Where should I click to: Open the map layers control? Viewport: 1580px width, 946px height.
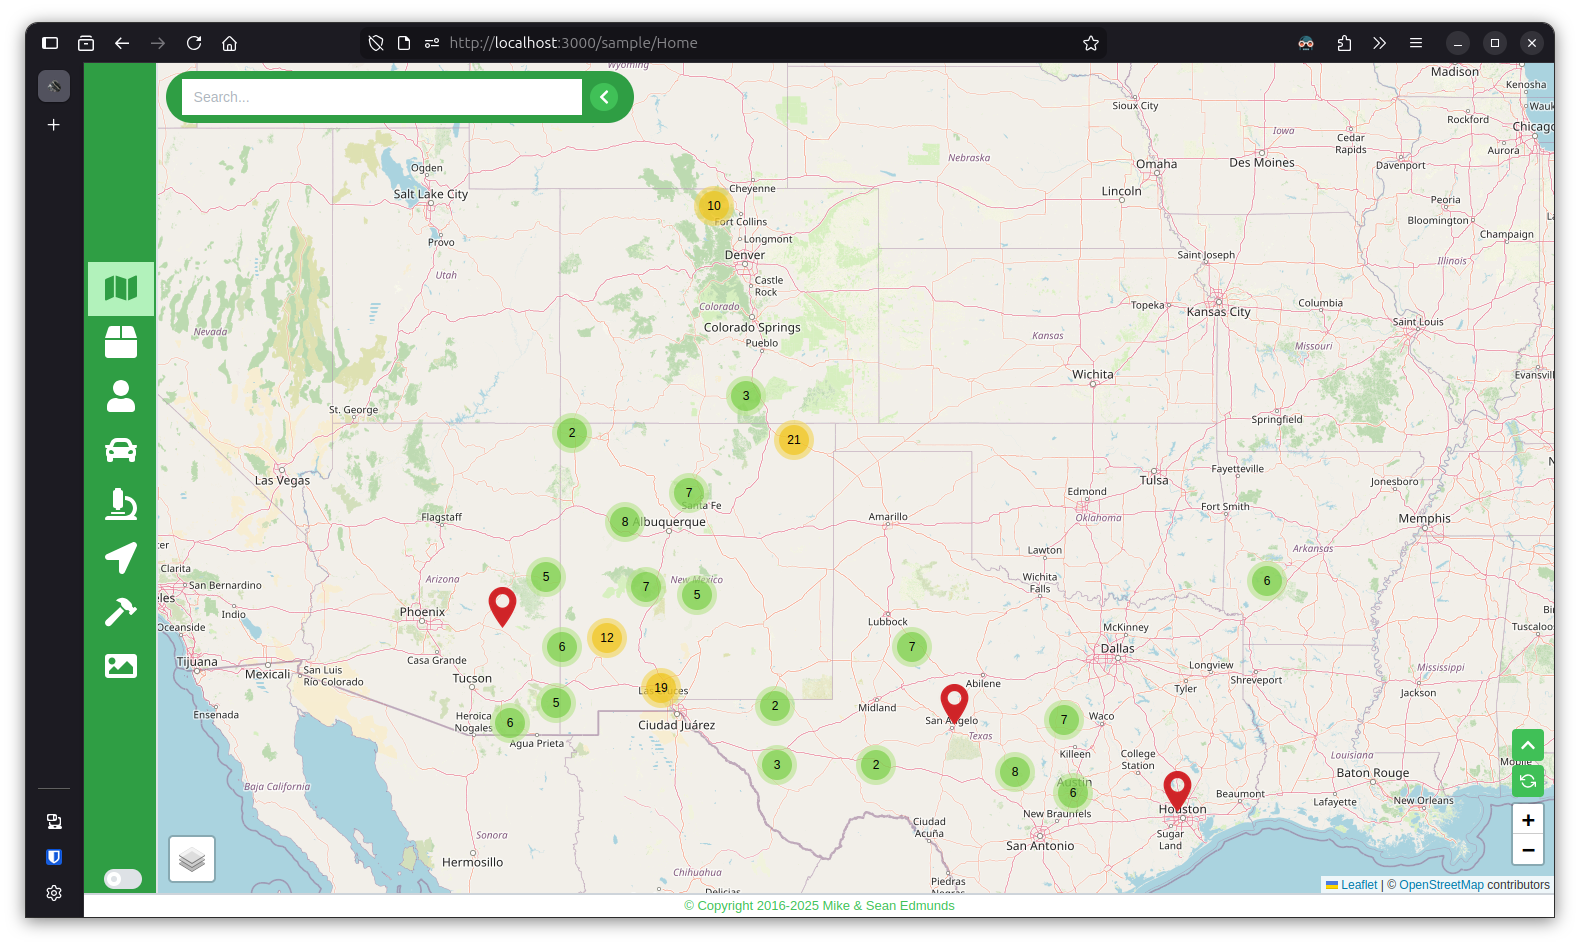pyautogui.click(x=192, y=859)
